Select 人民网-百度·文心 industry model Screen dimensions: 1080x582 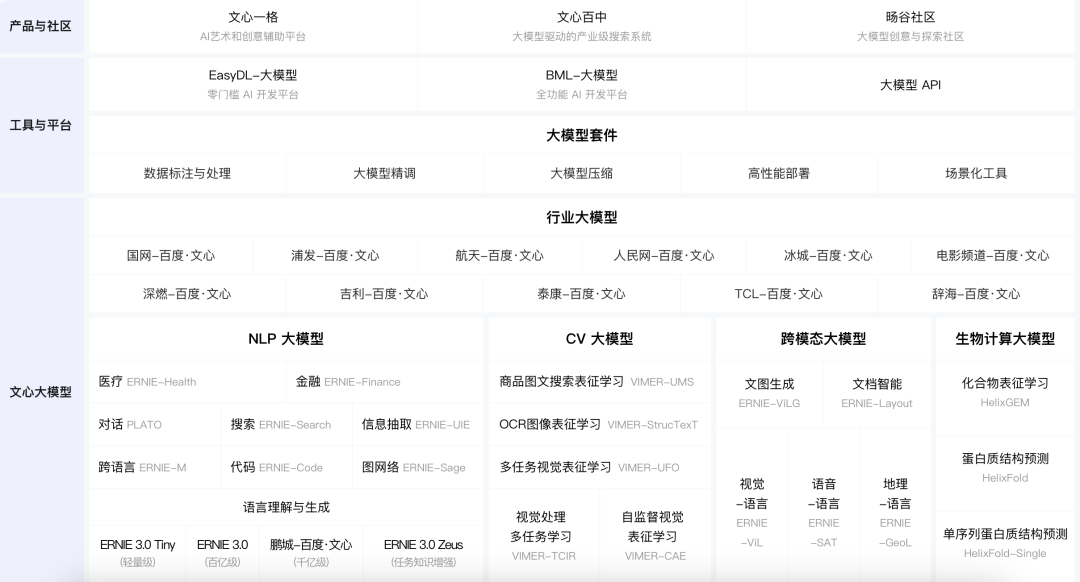[x=664, y=256]
